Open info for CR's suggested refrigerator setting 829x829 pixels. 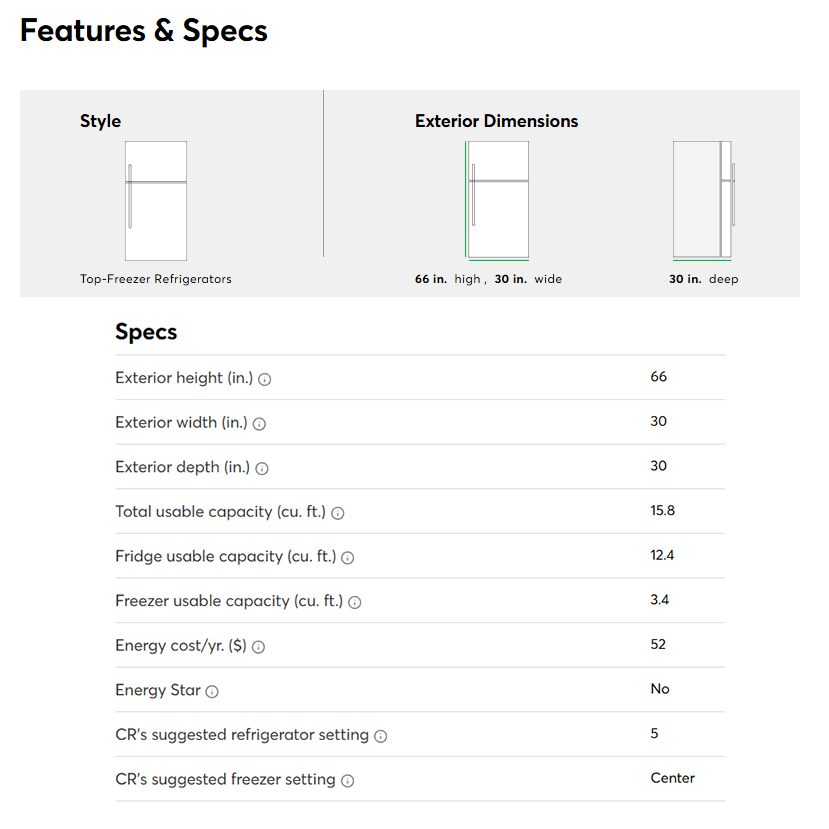[381, 736]
